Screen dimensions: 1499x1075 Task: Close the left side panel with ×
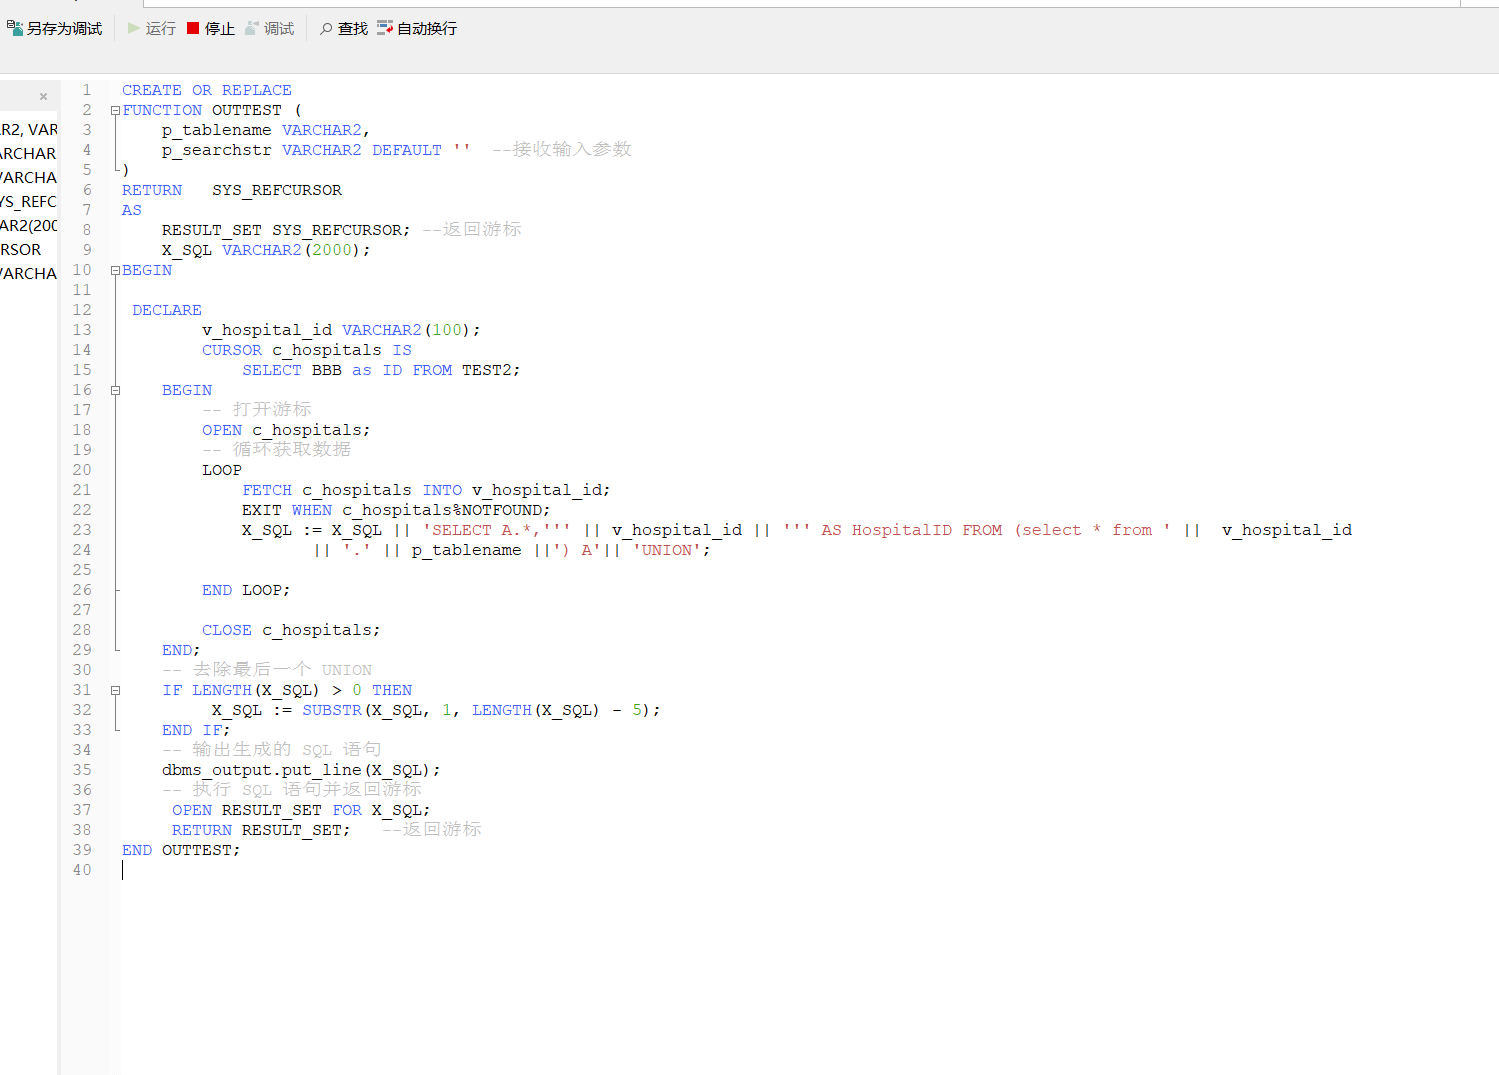[43, 97]
